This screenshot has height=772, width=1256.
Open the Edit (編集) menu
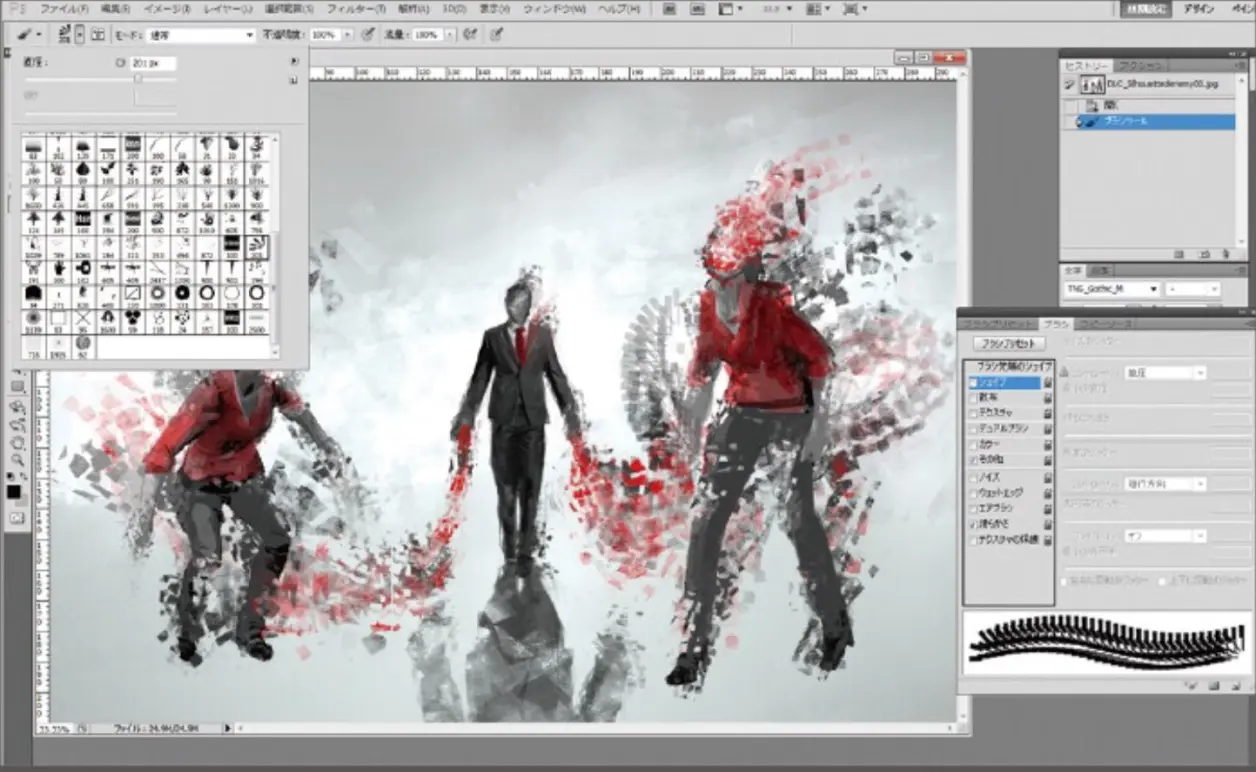coord(115,8)
